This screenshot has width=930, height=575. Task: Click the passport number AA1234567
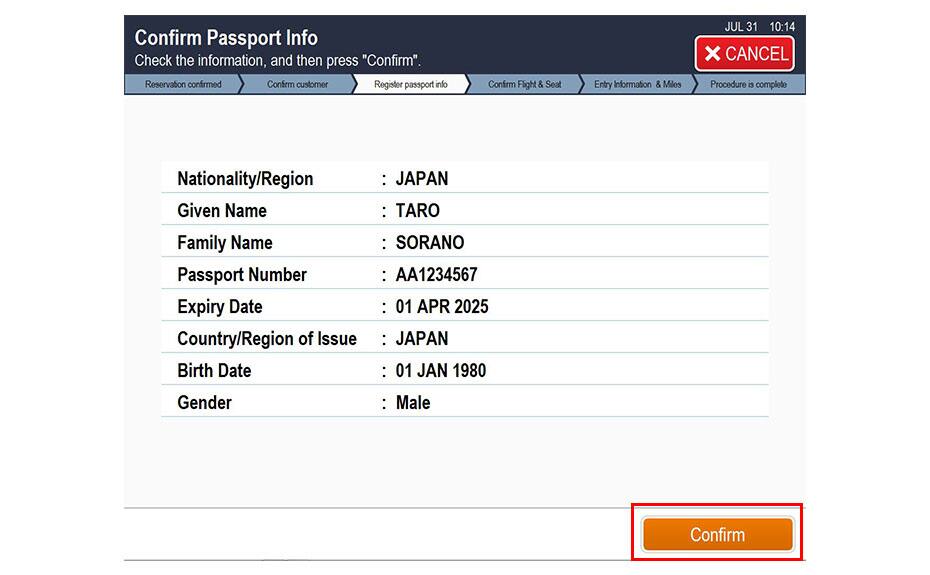436,275
